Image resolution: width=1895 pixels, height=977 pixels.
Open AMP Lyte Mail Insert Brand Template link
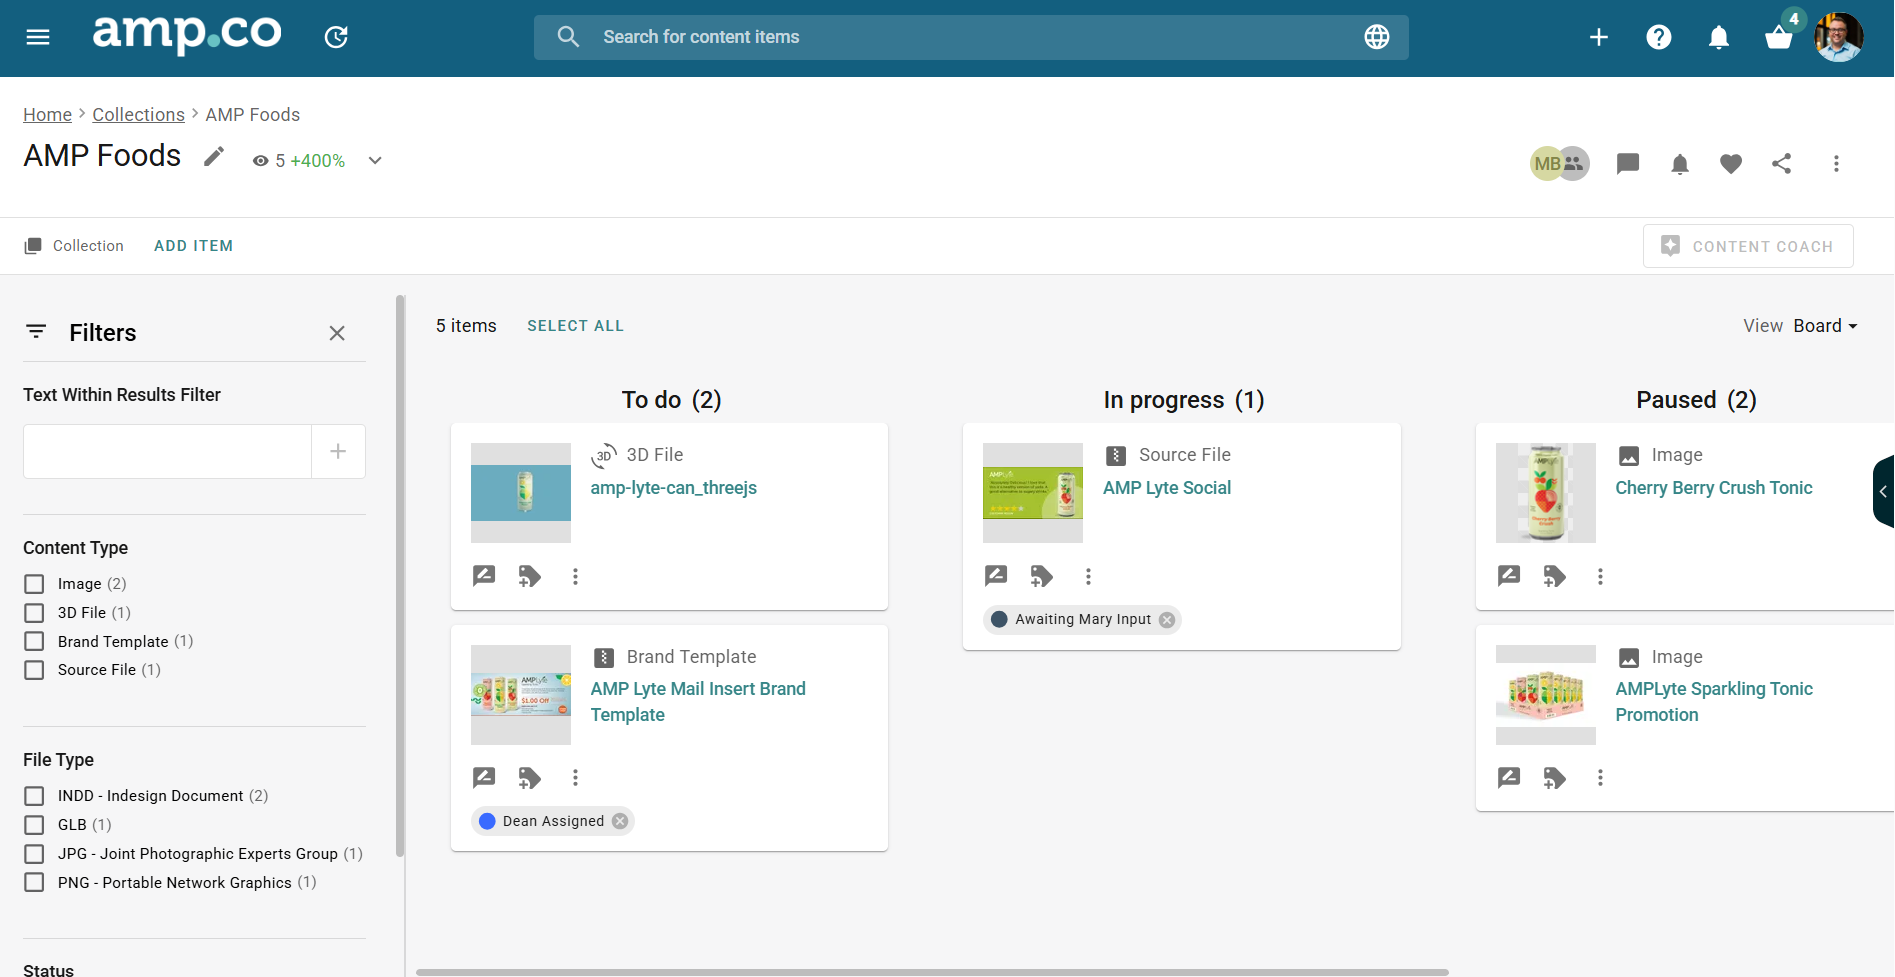pyautogui.click(x=698, y=702)
